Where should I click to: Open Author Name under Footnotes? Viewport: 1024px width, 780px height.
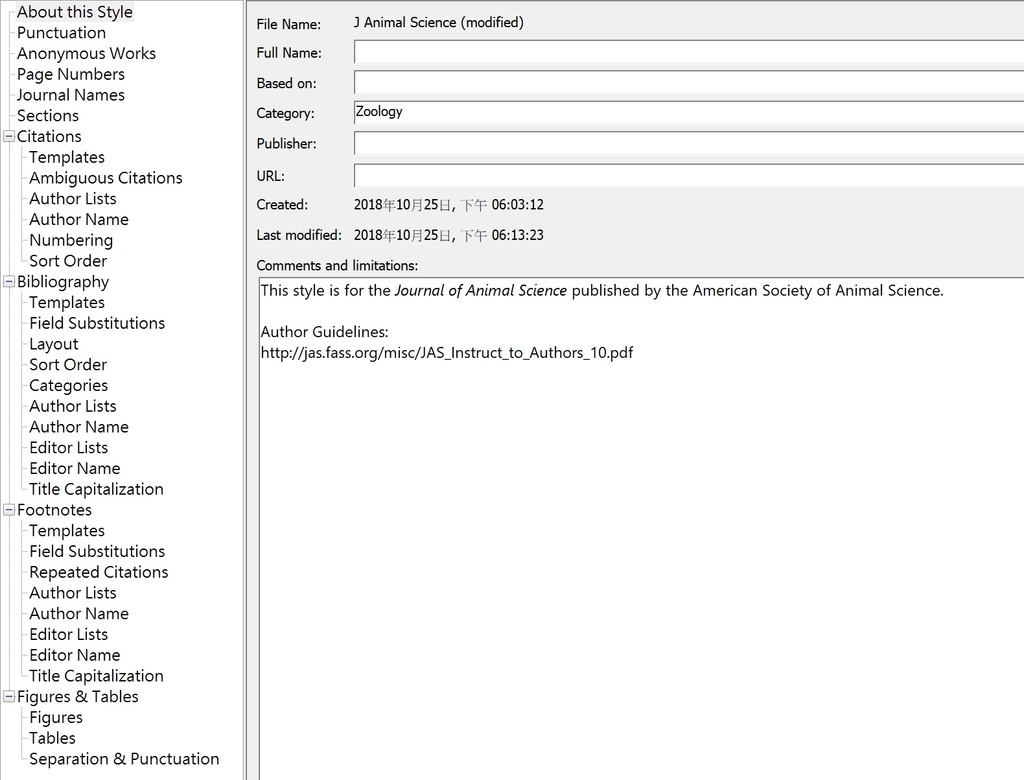78,614
